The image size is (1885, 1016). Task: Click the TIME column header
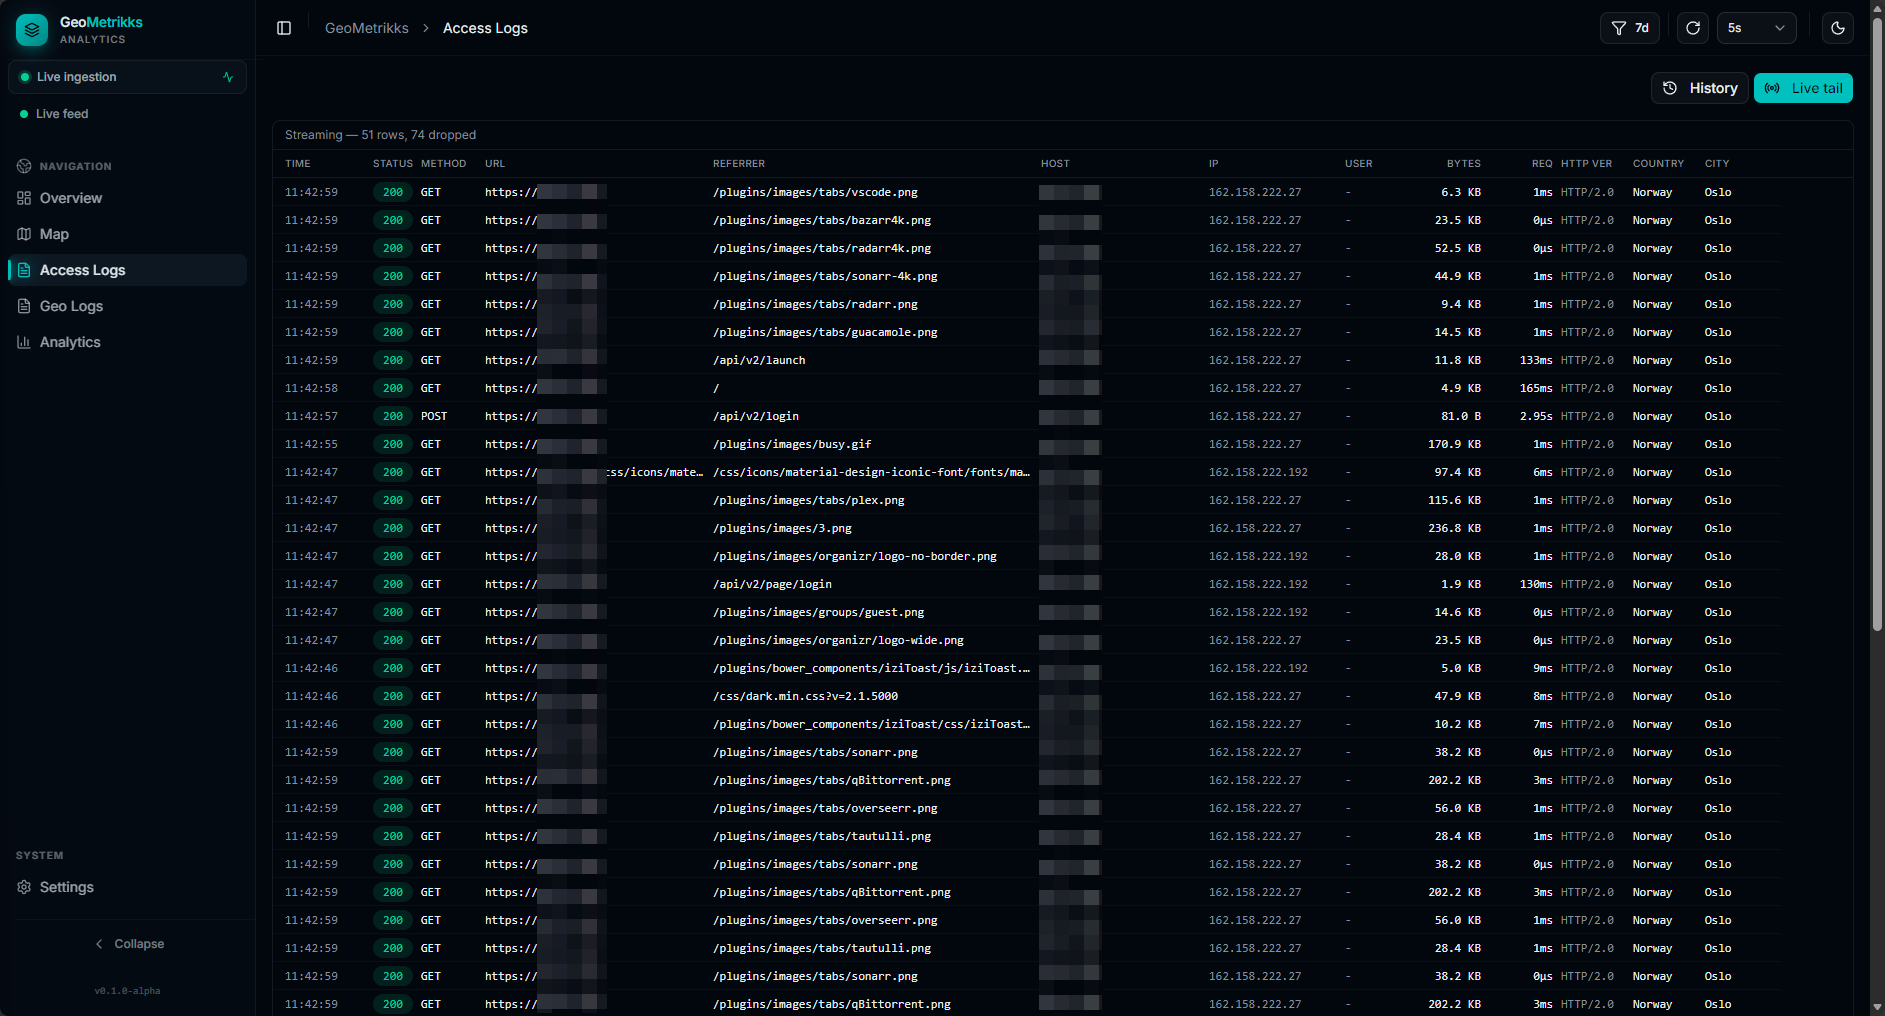(x=298, y=164)
